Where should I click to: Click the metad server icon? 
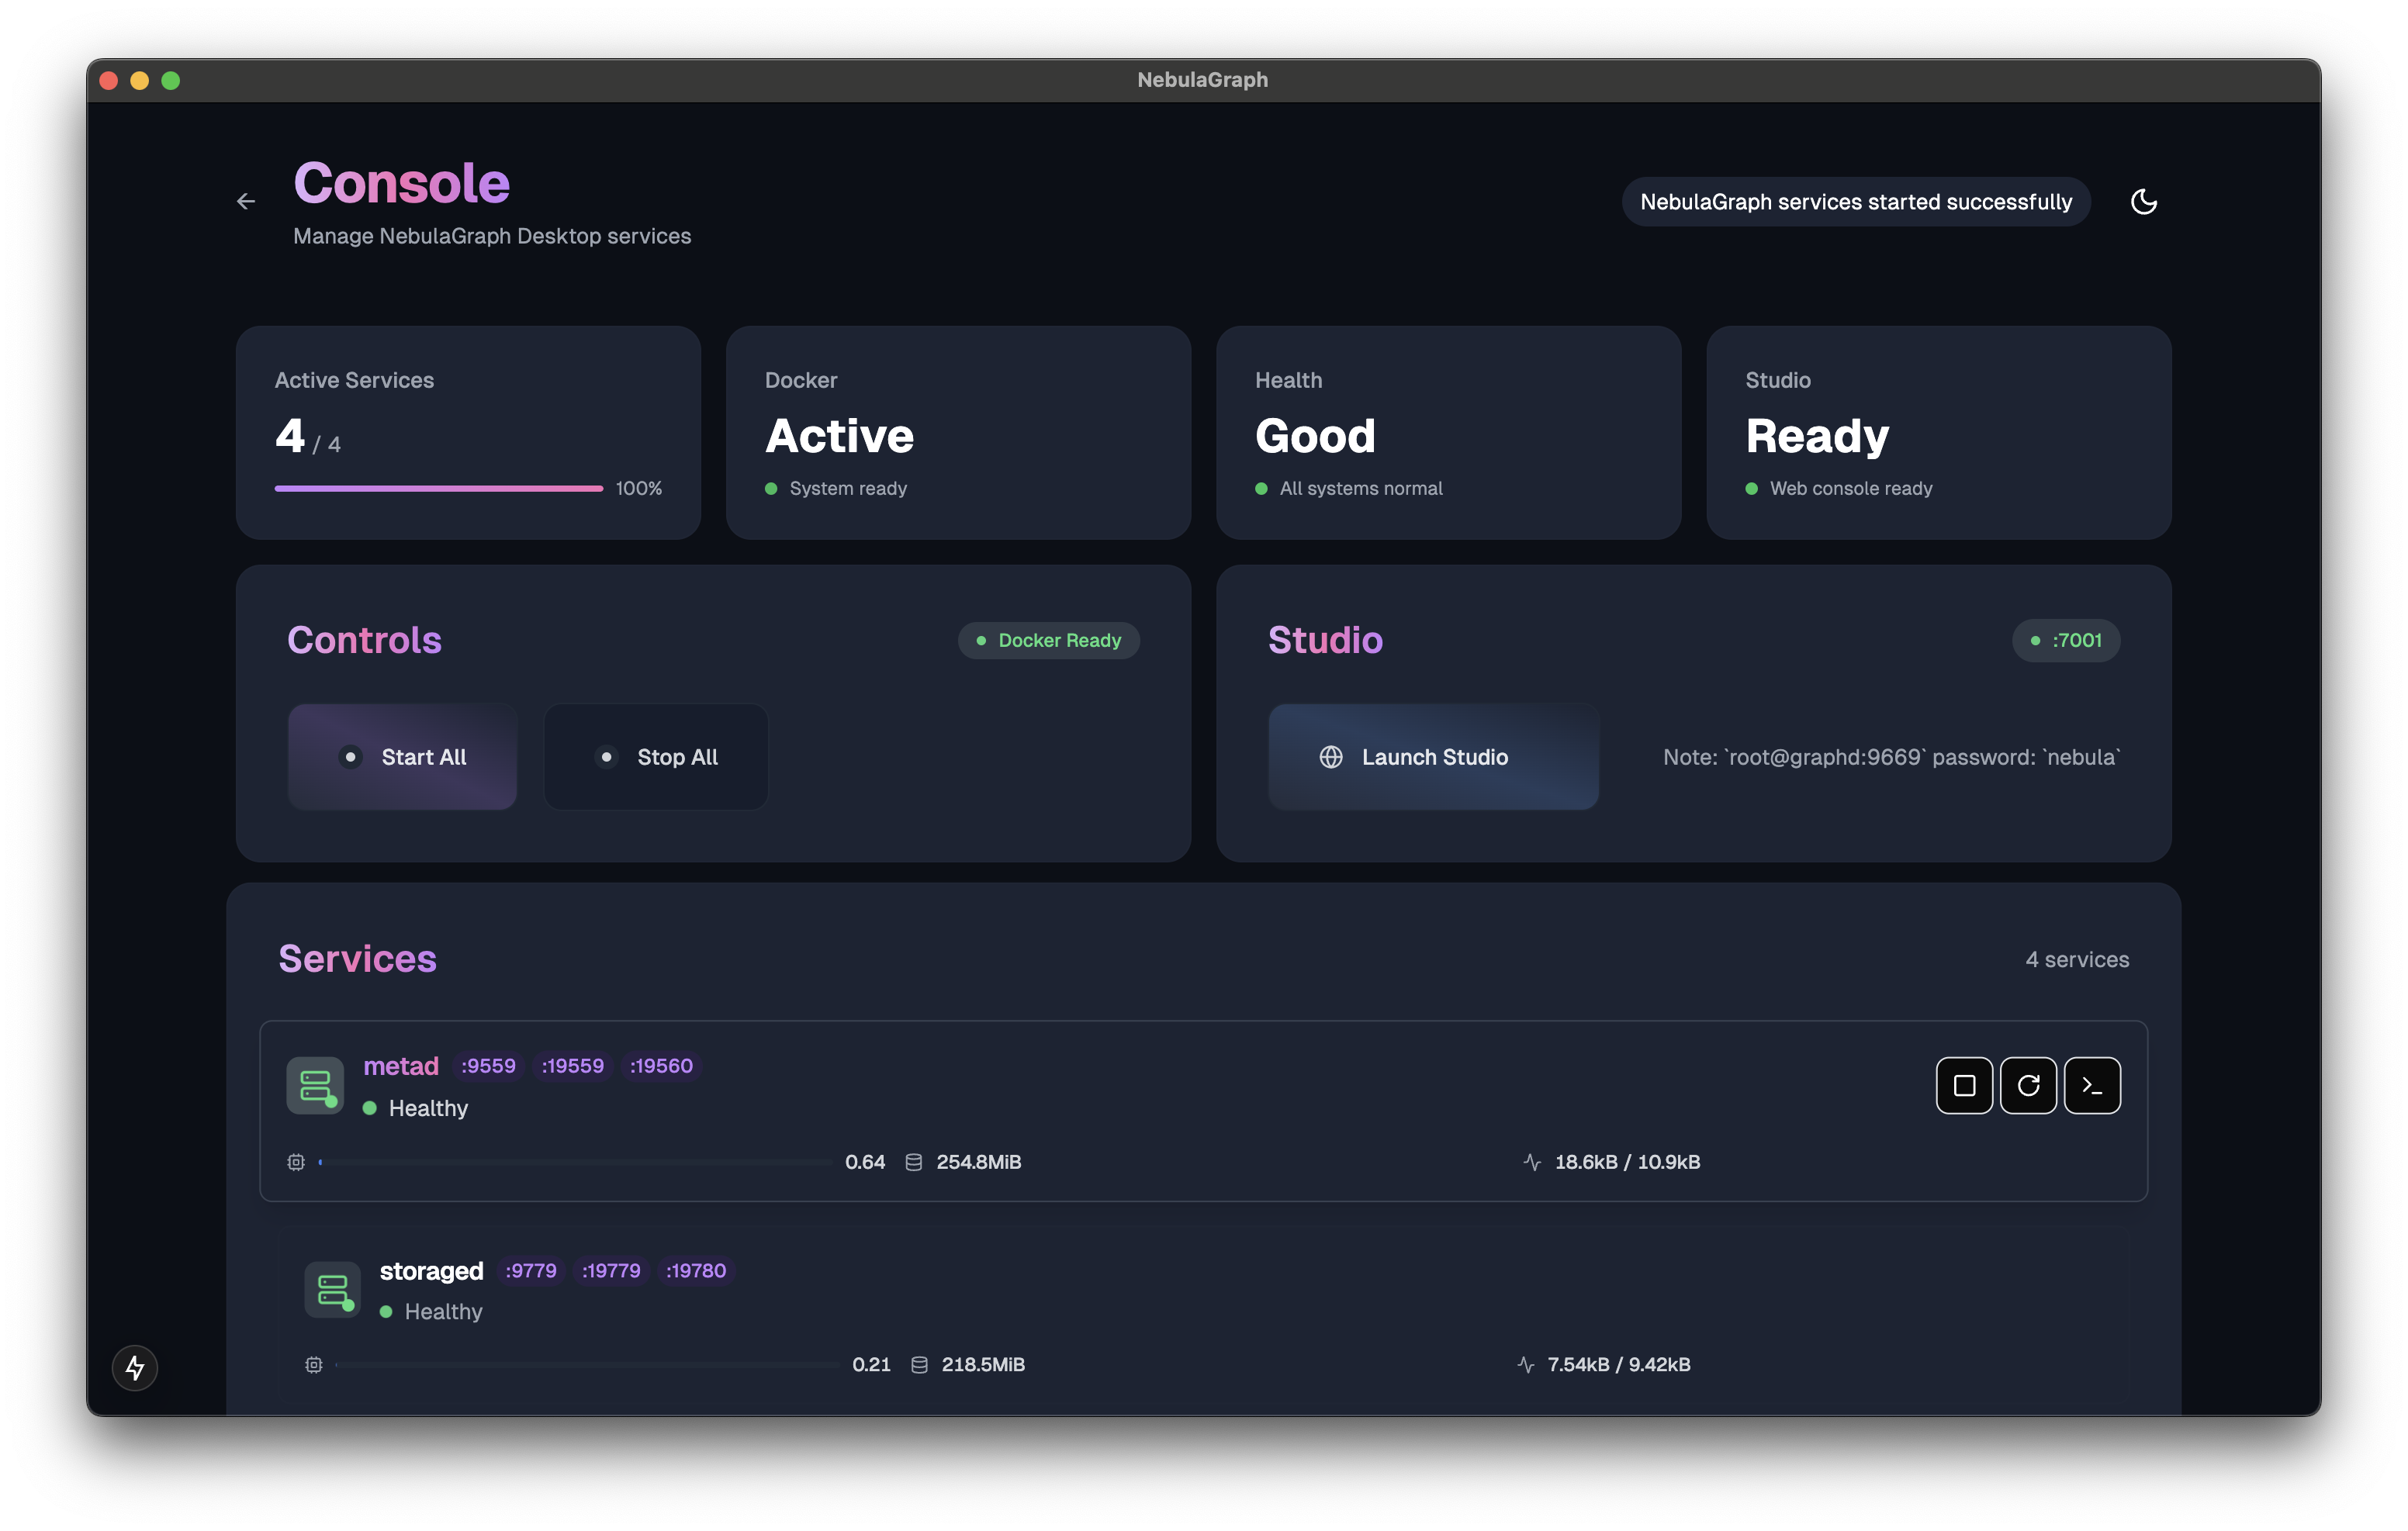click(x=315, y=1085)
